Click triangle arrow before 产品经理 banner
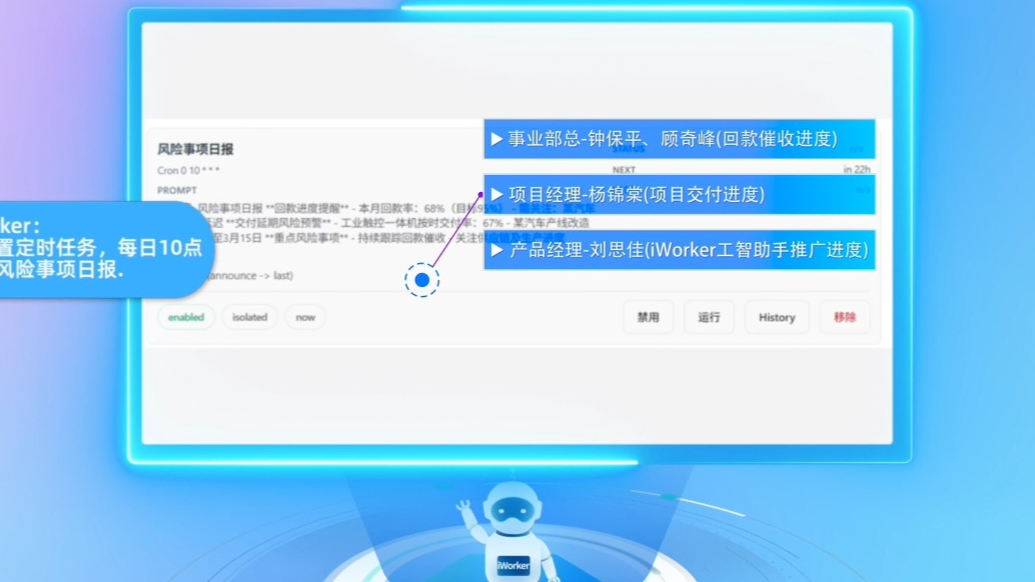The height and width of the screenshot is (582, 1035). (x=496, y=250)
